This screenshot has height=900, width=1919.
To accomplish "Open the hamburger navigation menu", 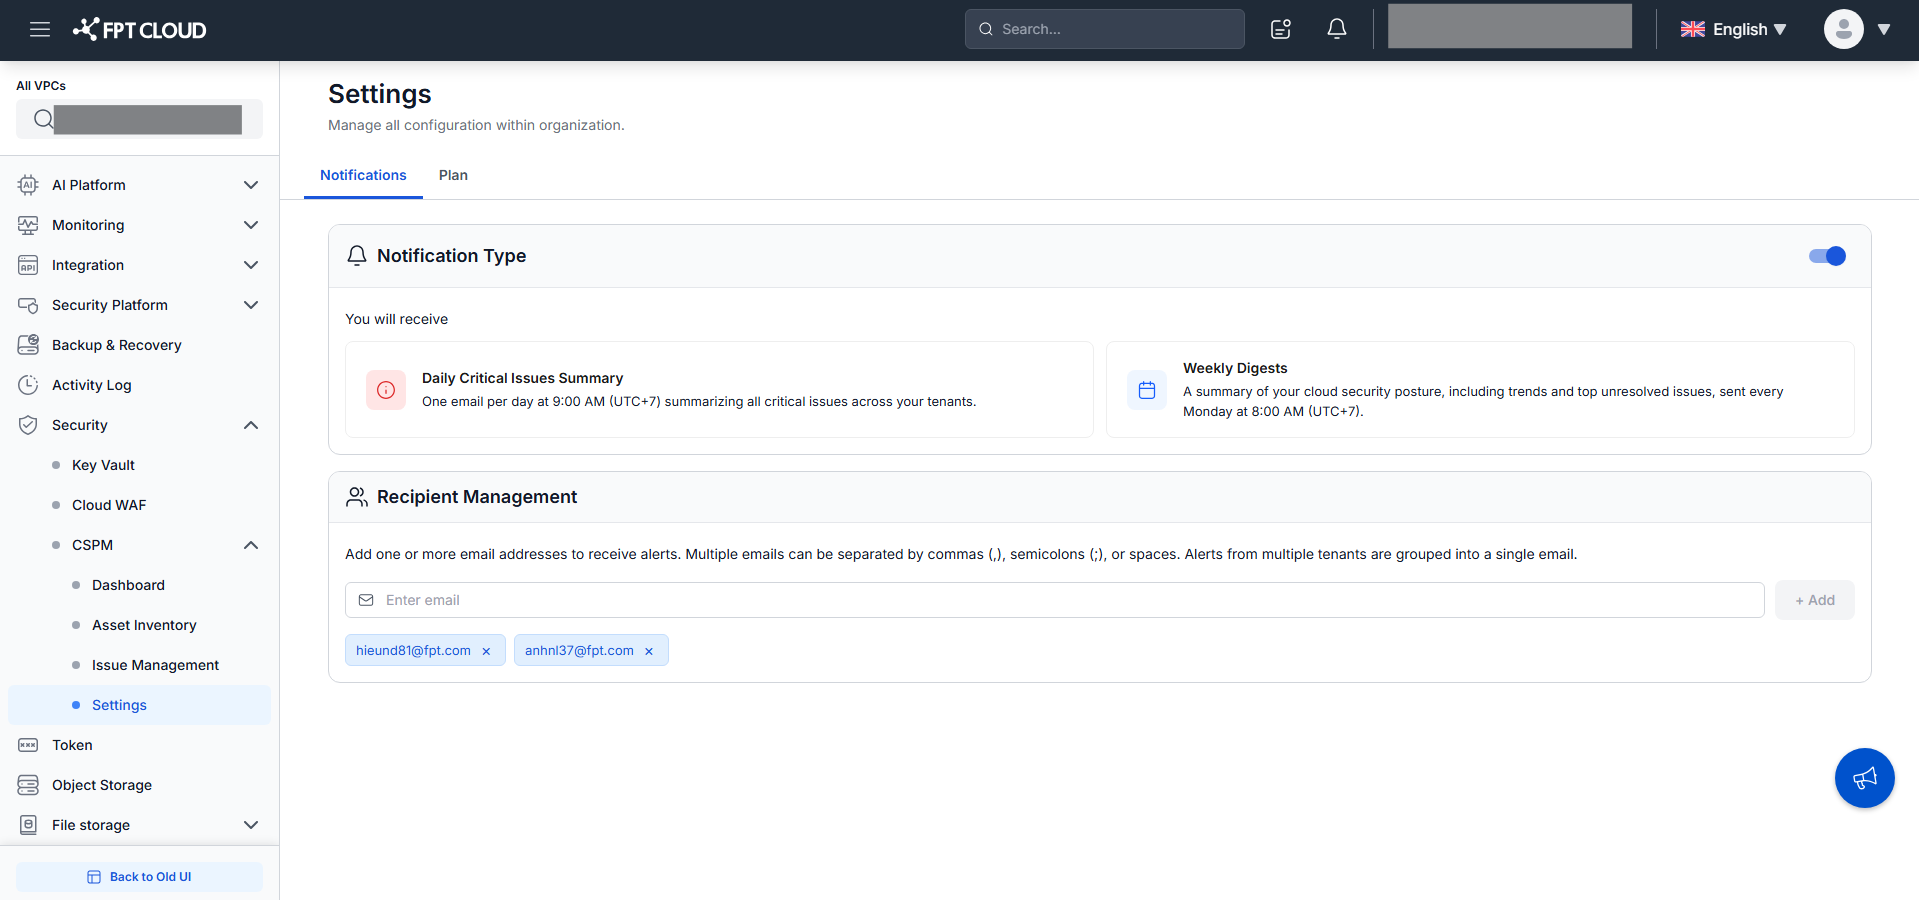I will 40,29.
